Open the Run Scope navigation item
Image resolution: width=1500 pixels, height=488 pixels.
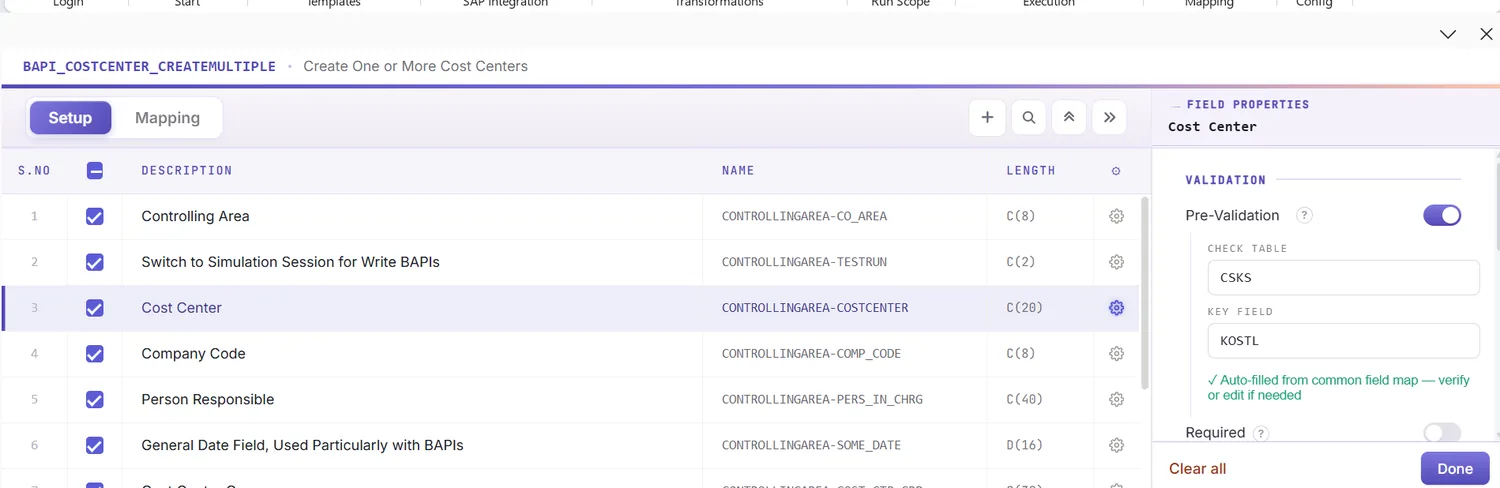pyautogui.click(x=900, y=4)
